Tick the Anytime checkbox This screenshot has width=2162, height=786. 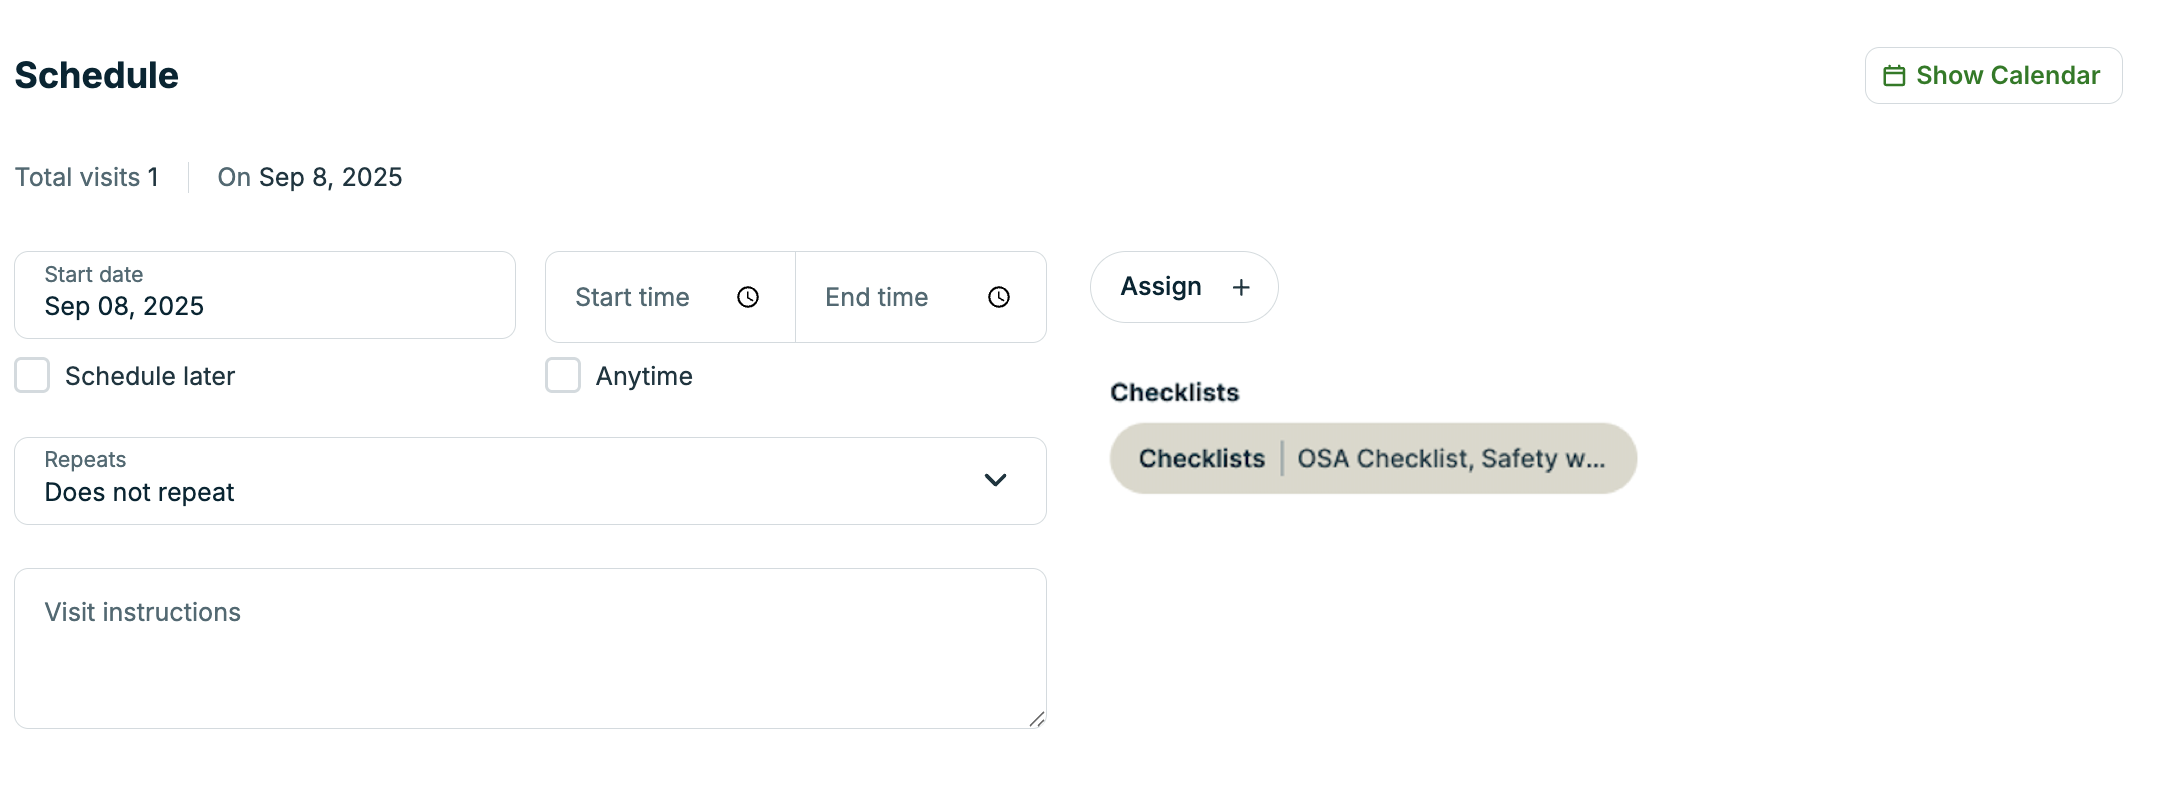click(563, 376)
